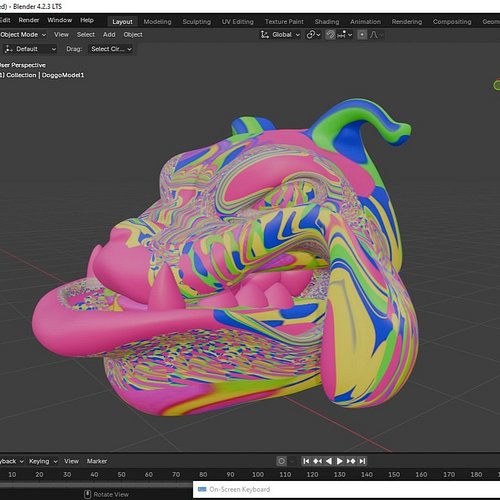Switch to the Sculpting workspace tab
The height and width of the screenshot is (500, 500).
coord(197,22)
